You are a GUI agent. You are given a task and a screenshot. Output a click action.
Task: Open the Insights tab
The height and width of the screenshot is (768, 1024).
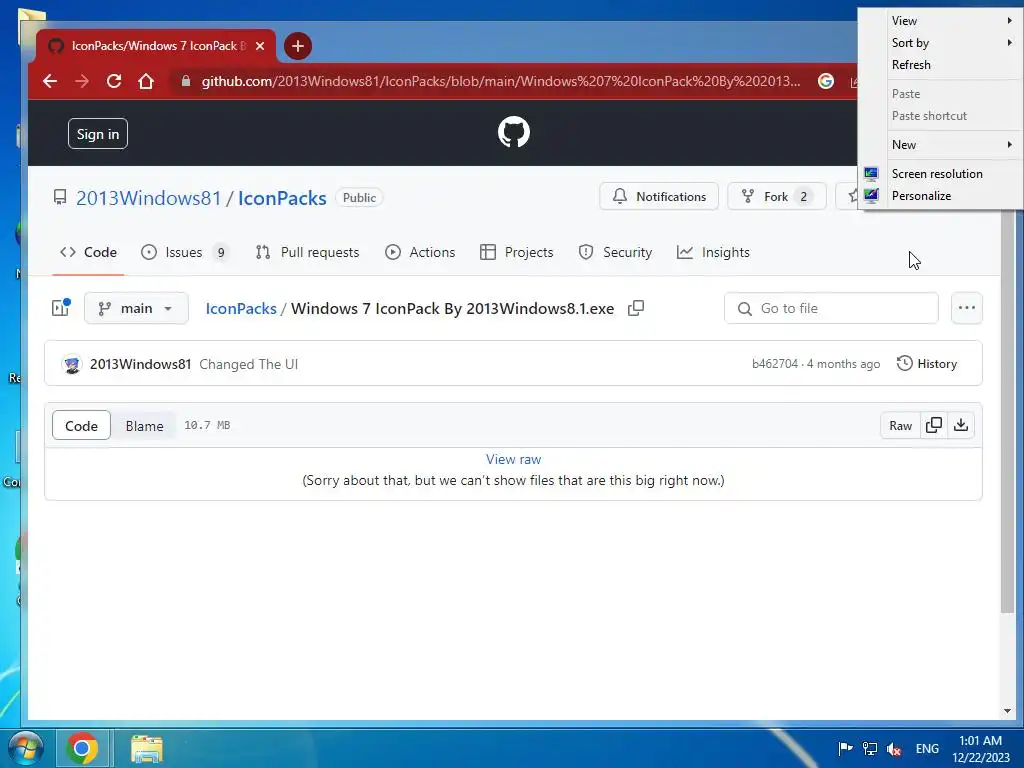coord(713,252)
